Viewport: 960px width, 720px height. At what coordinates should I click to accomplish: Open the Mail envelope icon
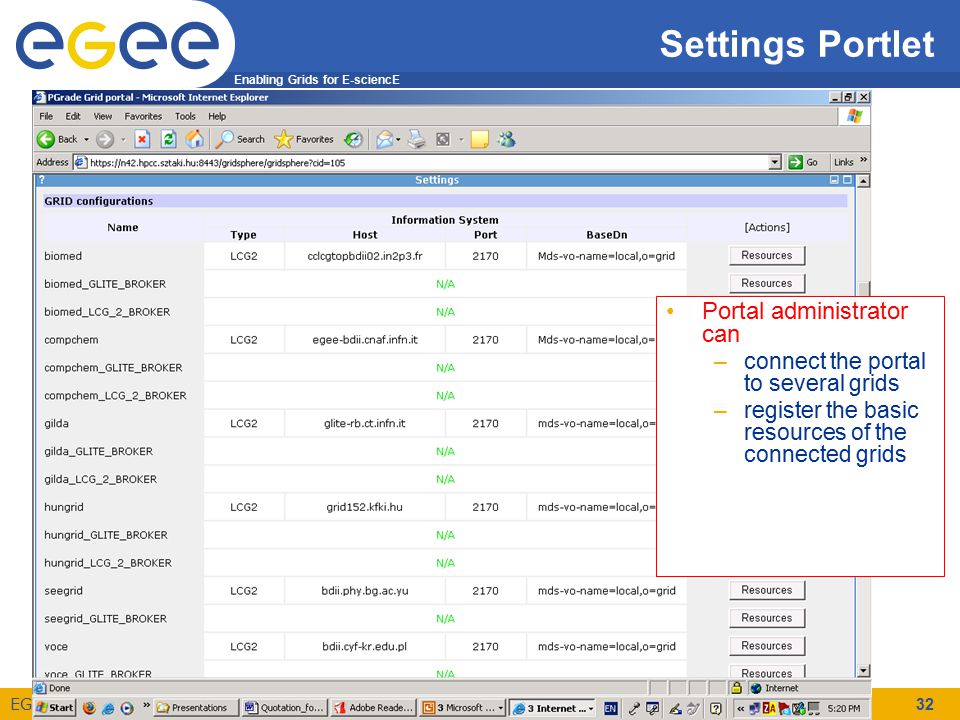384,140
